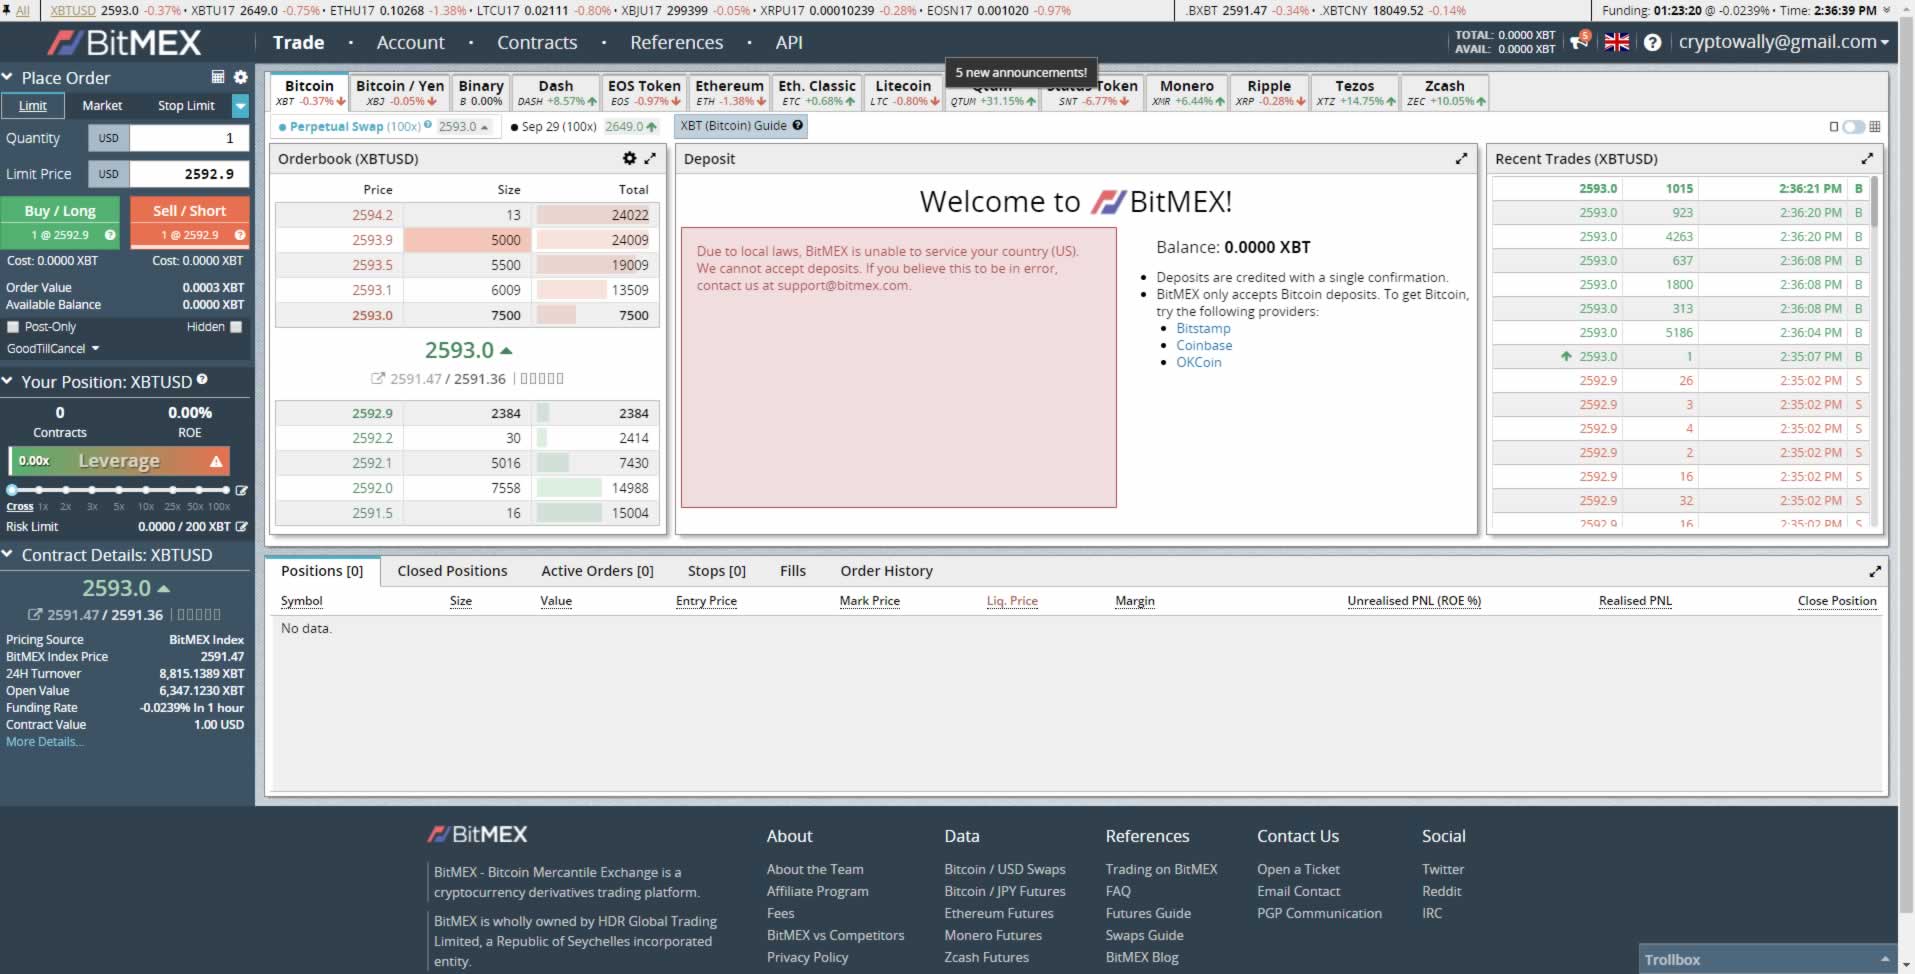1915x974 pixels.
Task: Open the Account menu
Action: (x=410, y=43)
